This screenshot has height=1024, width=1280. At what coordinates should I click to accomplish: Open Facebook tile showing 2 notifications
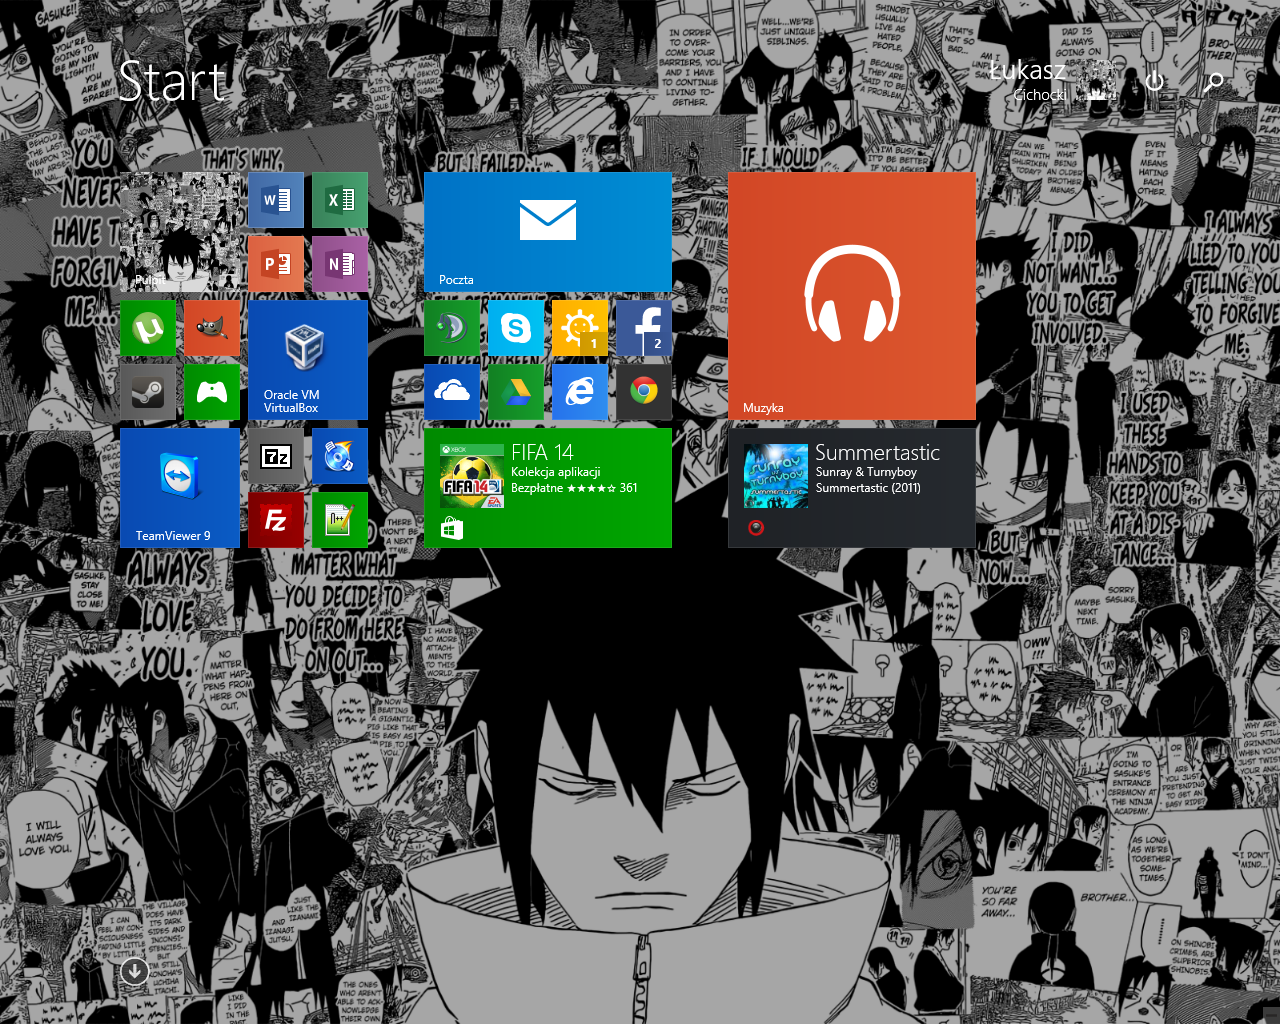coord(644,328)
